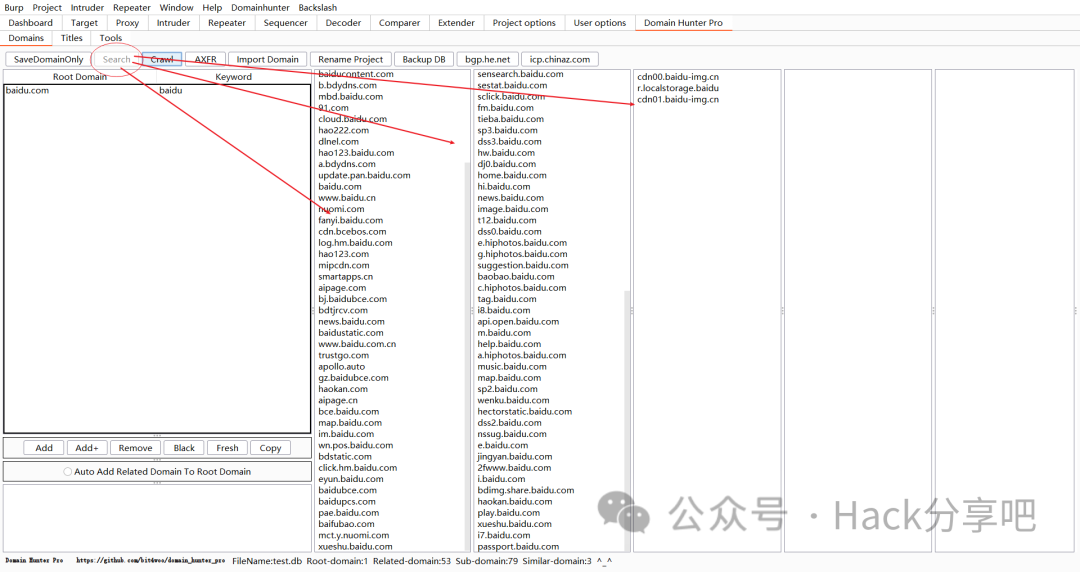
Task: Click the Remove button
Action: 135,448
